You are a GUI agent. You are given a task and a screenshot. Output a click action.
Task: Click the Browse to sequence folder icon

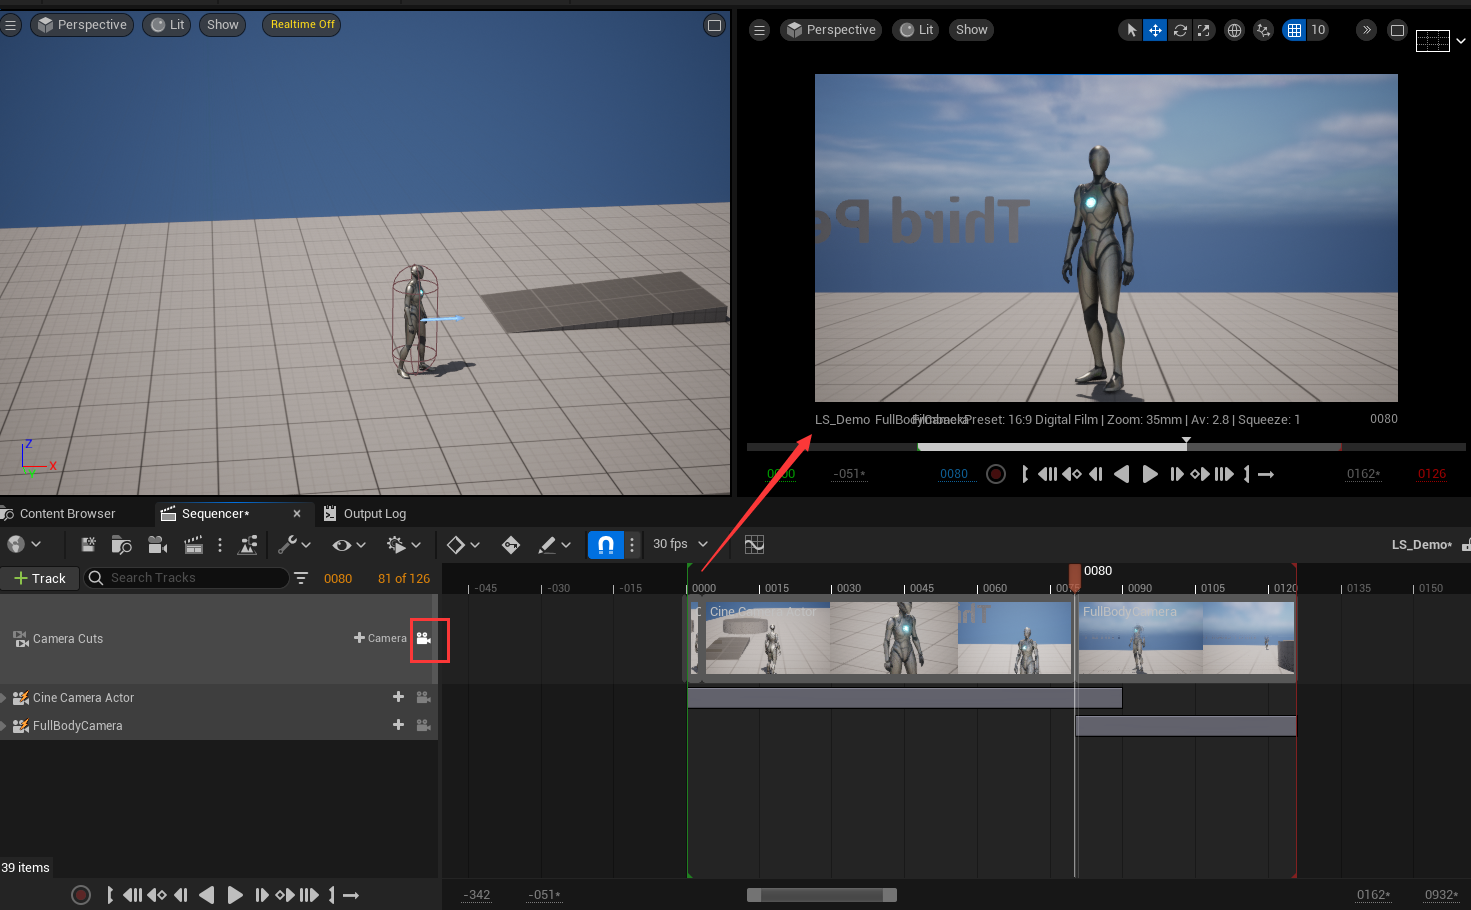pos(121,545)
